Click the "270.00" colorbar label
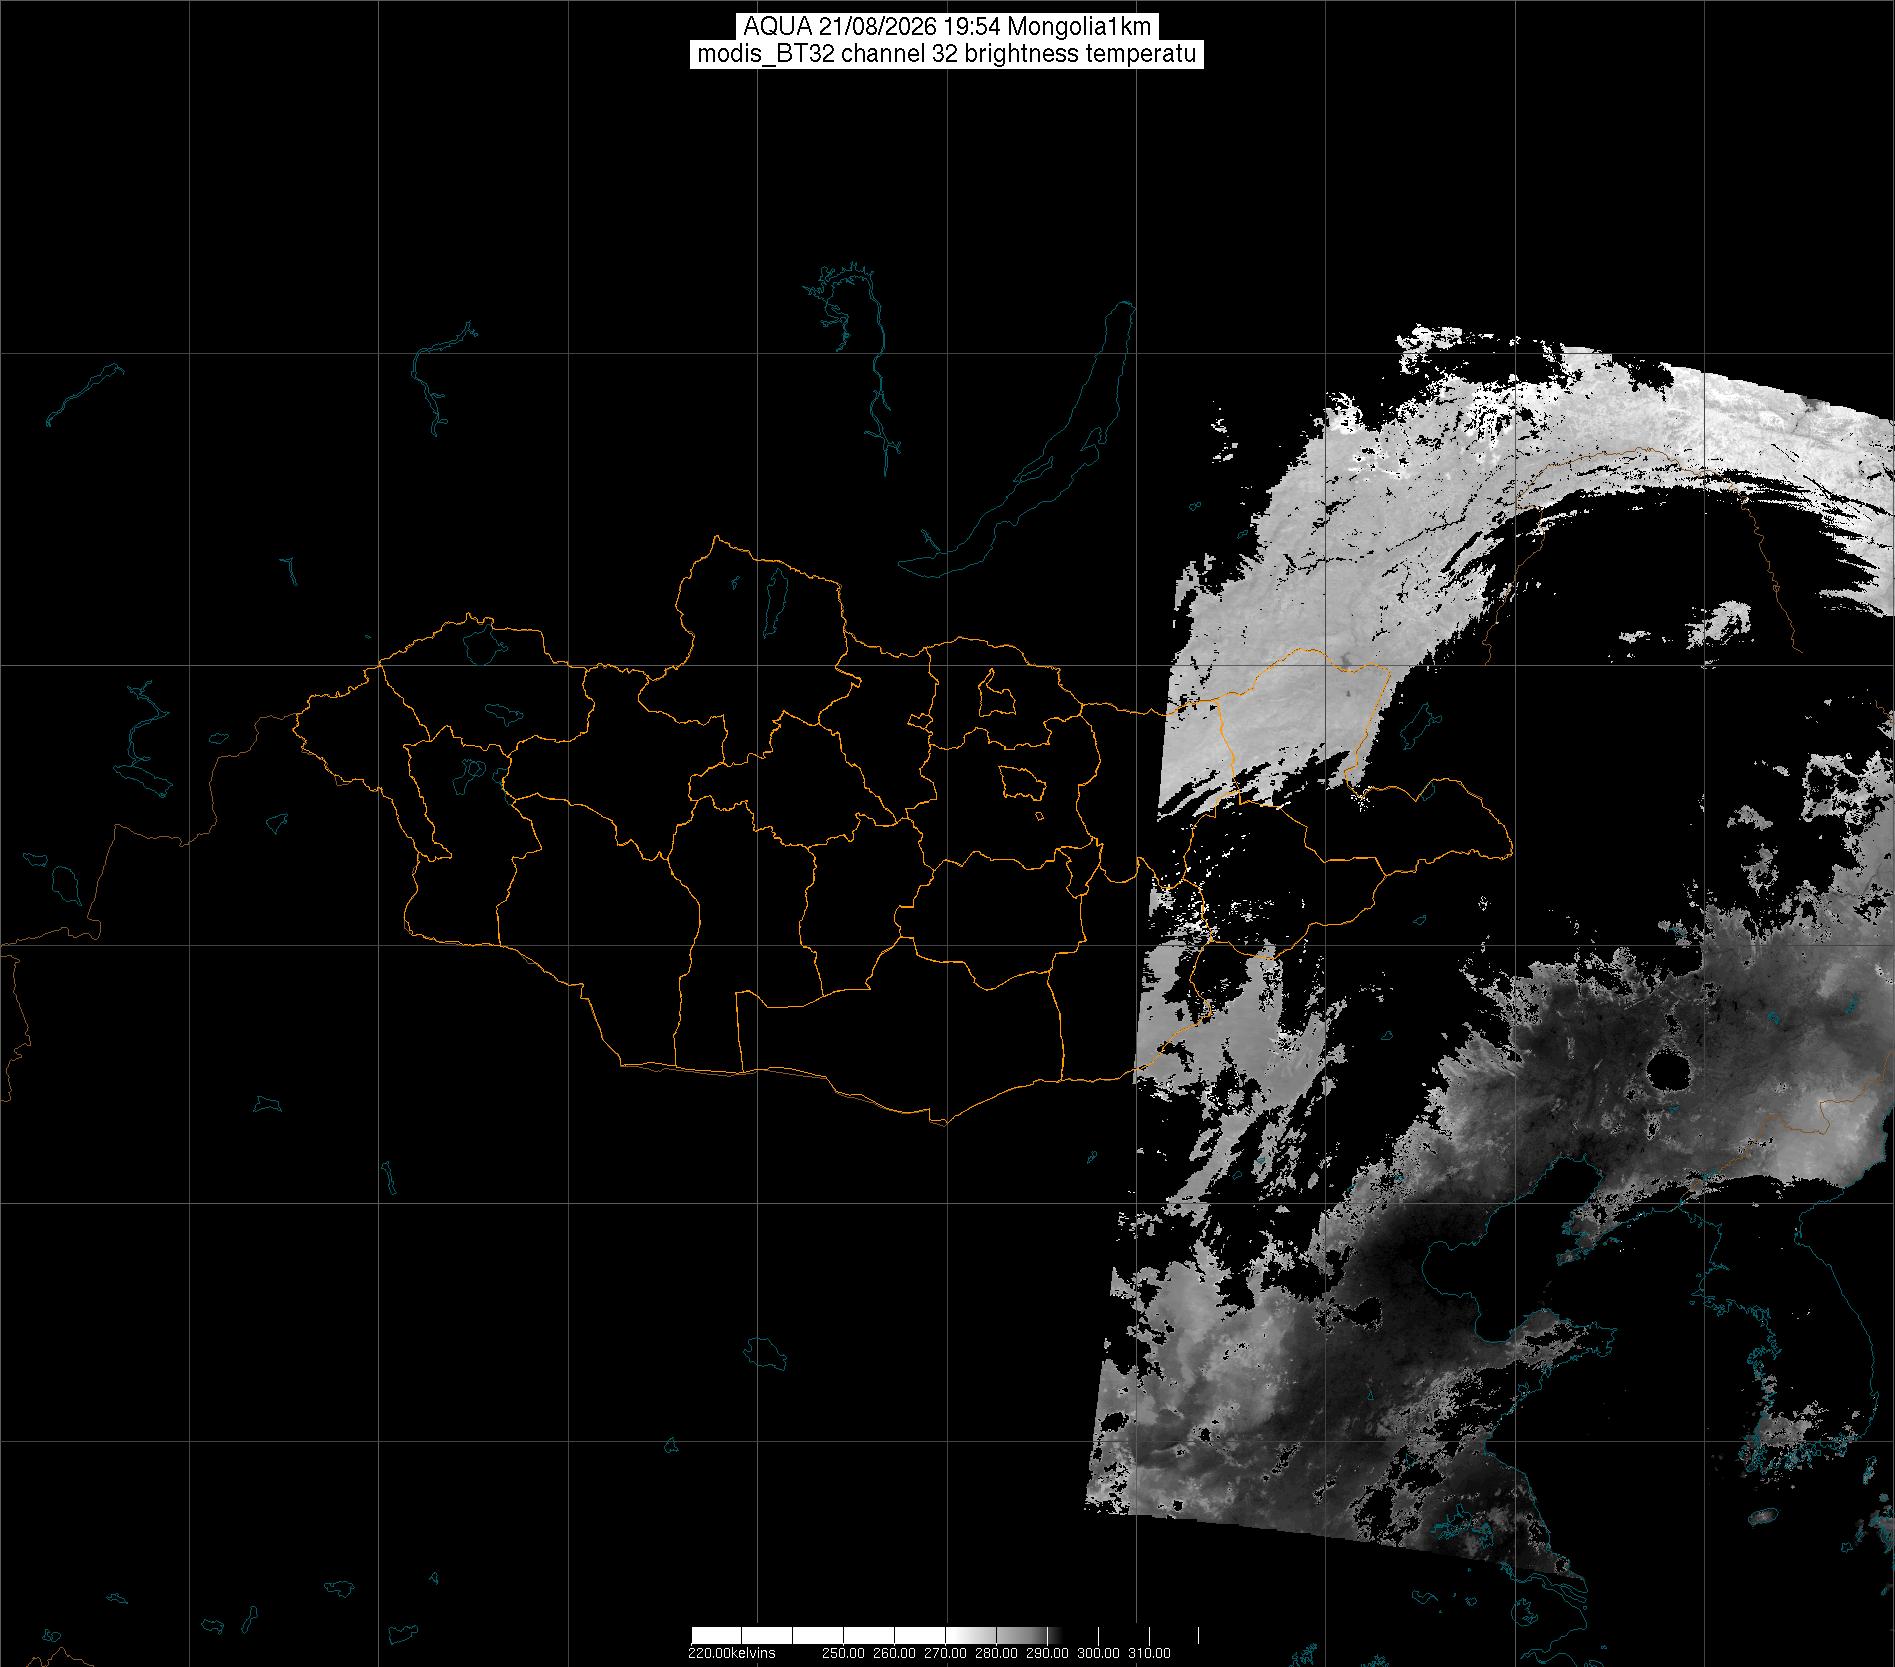This screenshot has width=1895, height=1667. coord(945,1653)
